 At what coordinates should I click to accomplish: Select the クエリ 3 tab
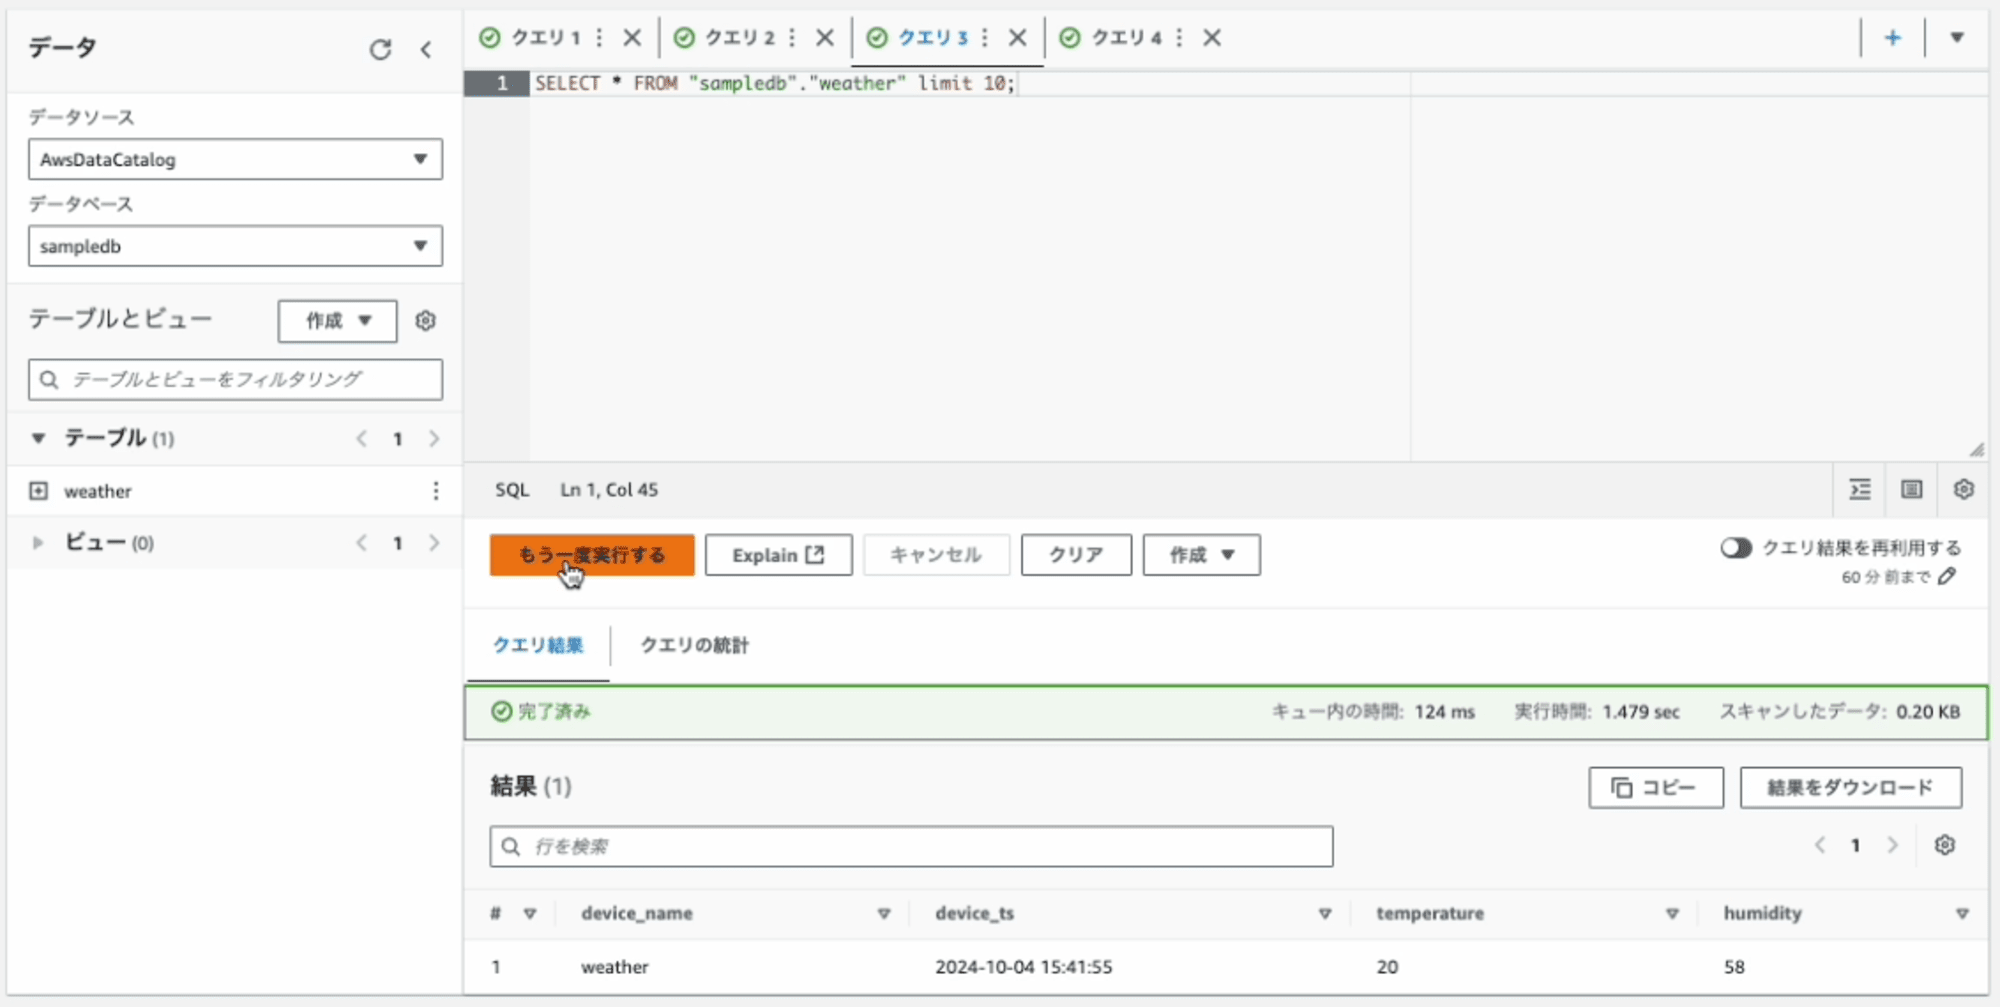[x=932, y=38]
